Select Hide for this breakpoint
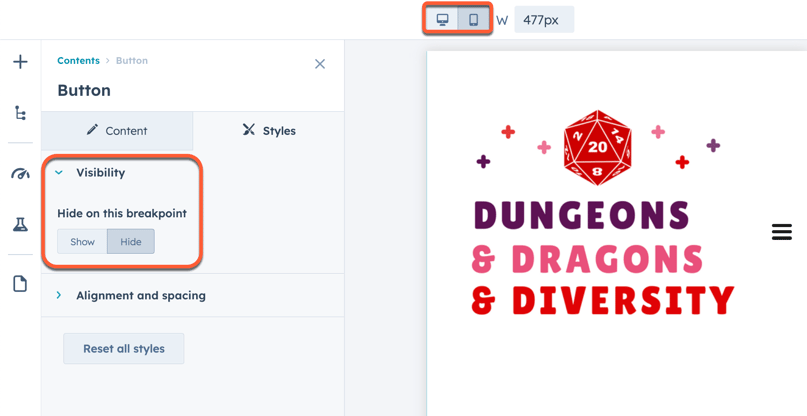 point(131,241)
